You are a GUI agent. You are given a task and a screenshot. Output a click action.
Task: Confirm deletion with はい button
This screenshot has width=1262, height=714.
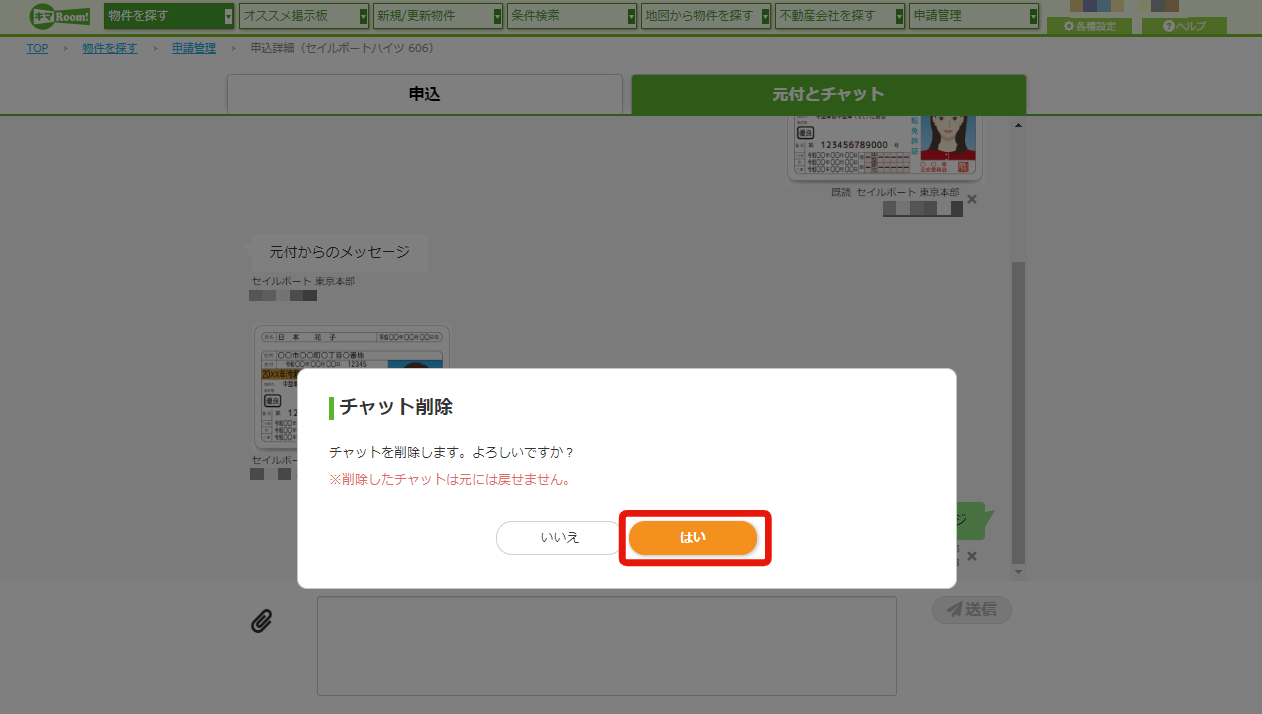(693, 538)
